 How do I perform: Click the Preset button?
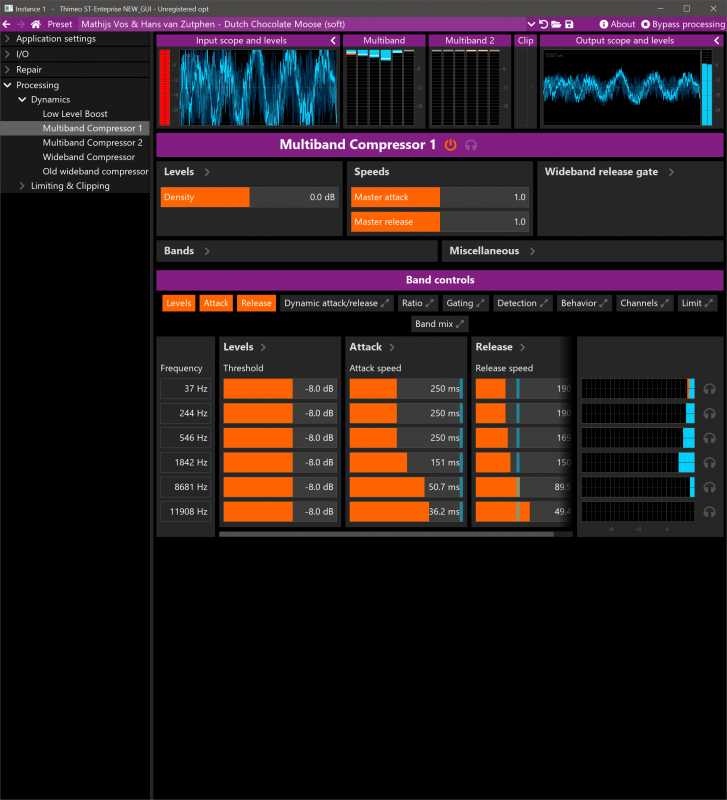(60, 24)
